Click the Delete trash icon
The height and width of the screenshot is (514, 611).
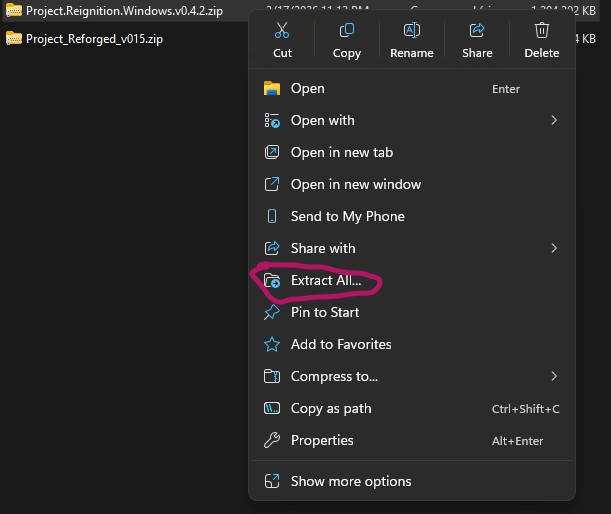542,31
